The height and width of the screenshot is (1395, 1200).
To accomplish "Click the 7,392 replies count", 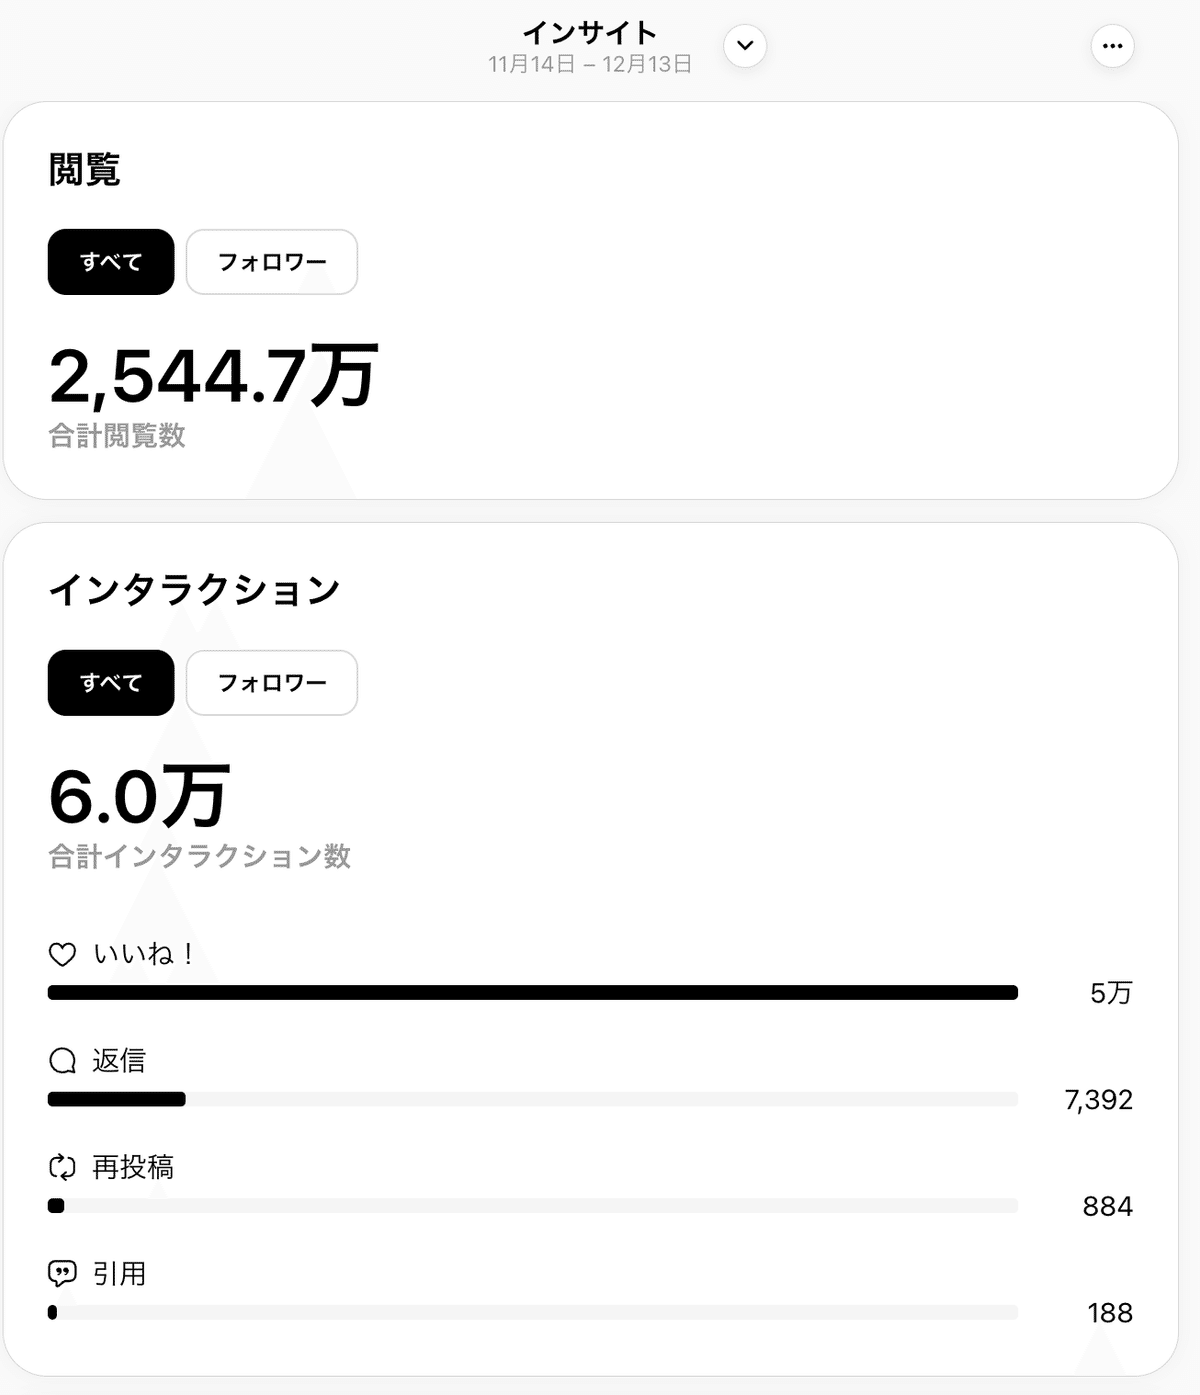I will click(1098, 1100).
